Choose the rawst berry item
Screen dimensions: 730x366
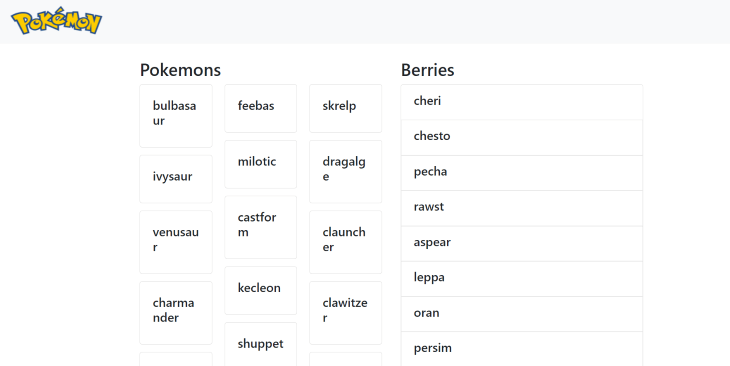tap(522, 208)
